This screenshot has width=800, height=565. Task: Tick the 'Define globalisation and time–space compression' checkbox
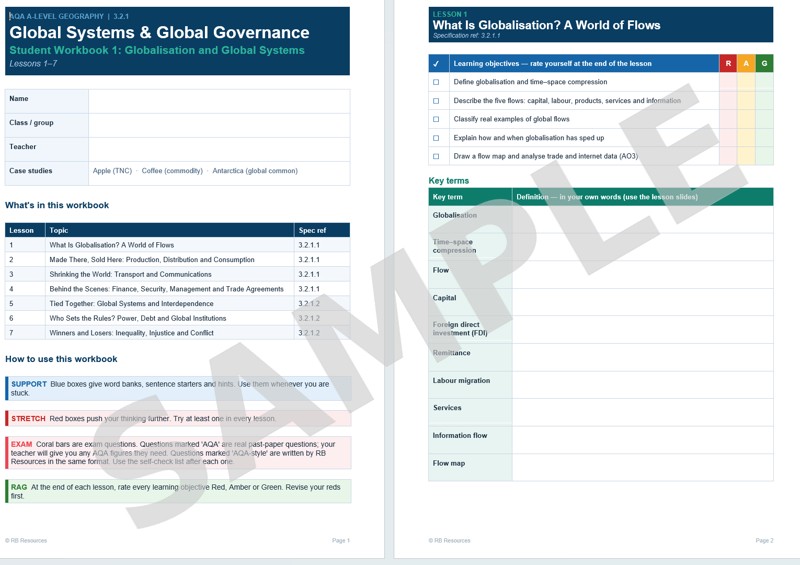(x=436, y=82)
